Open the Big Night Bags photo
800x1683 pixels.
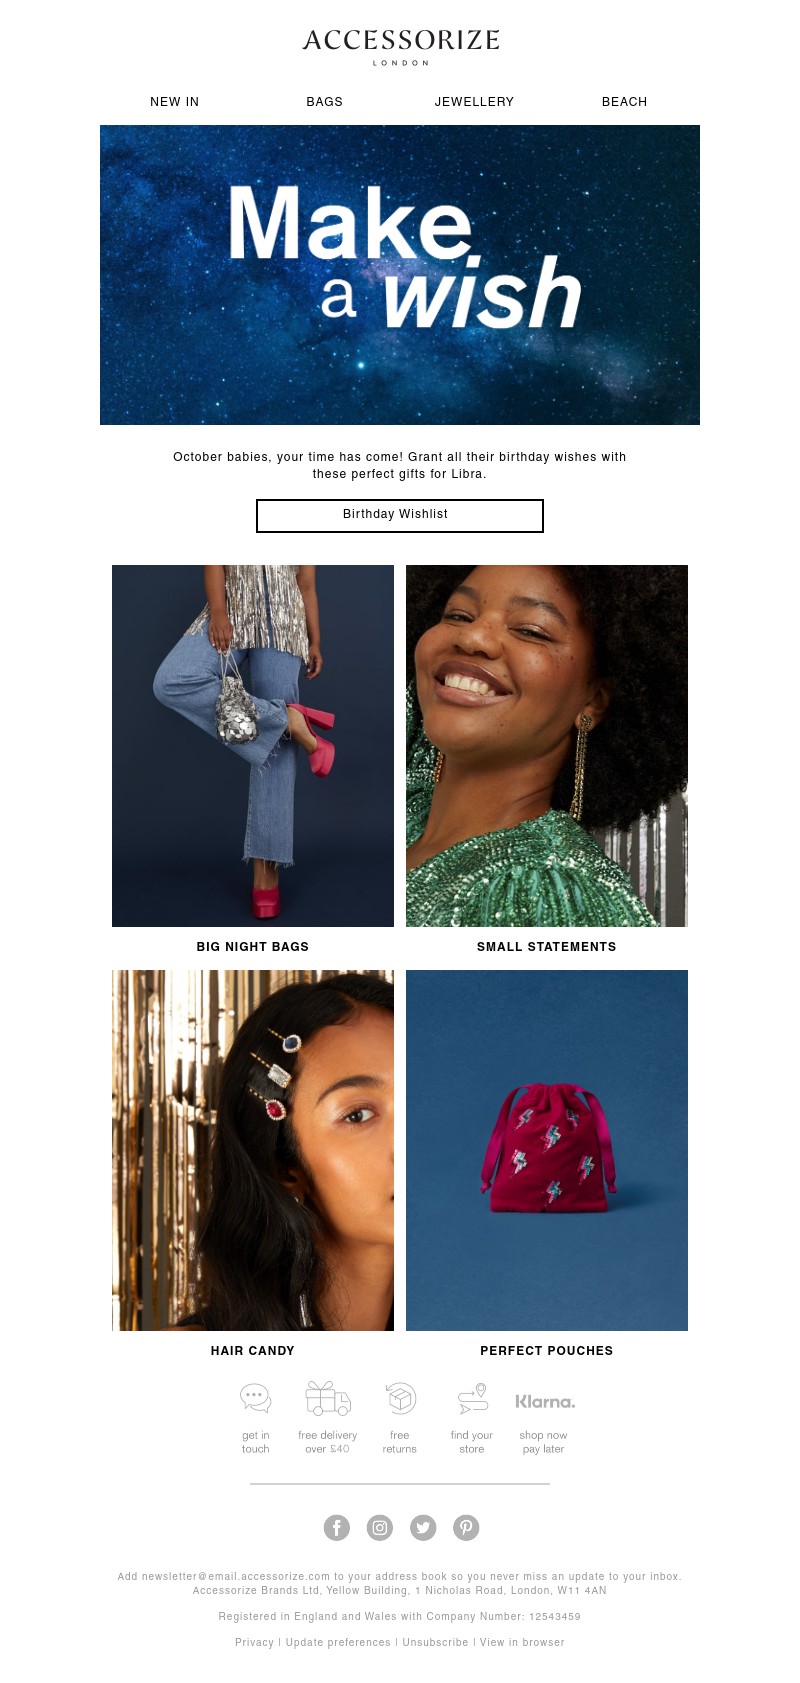253,746
